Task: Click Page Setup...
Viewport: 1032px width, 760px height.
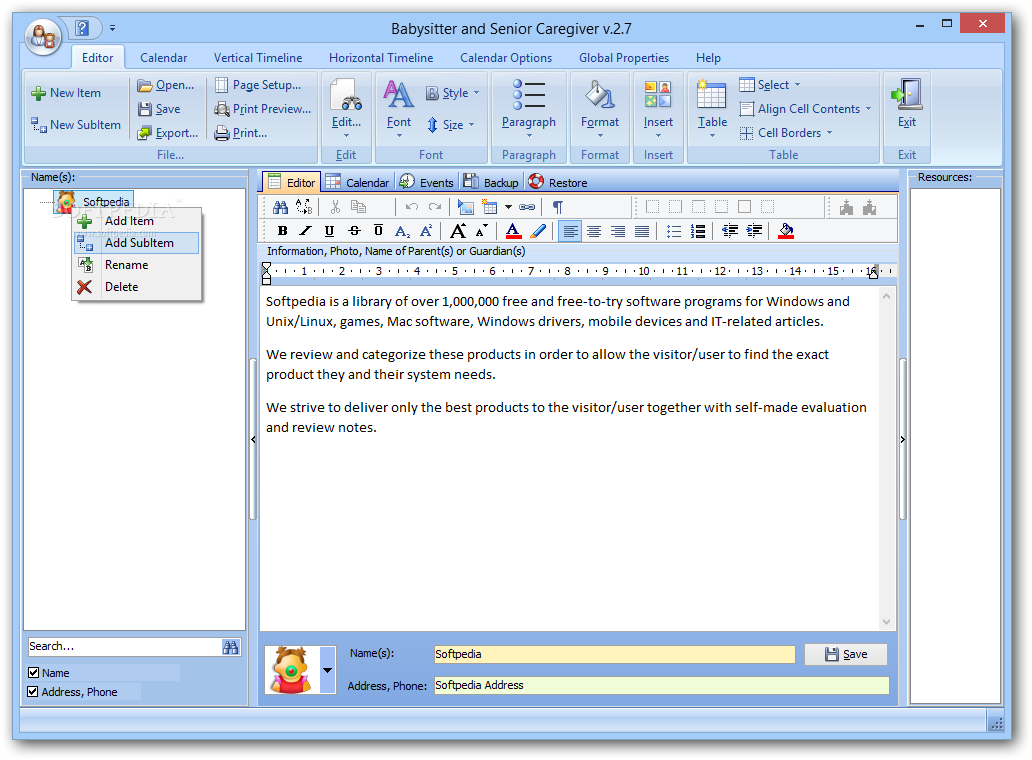Action: [x=258, y=86]
